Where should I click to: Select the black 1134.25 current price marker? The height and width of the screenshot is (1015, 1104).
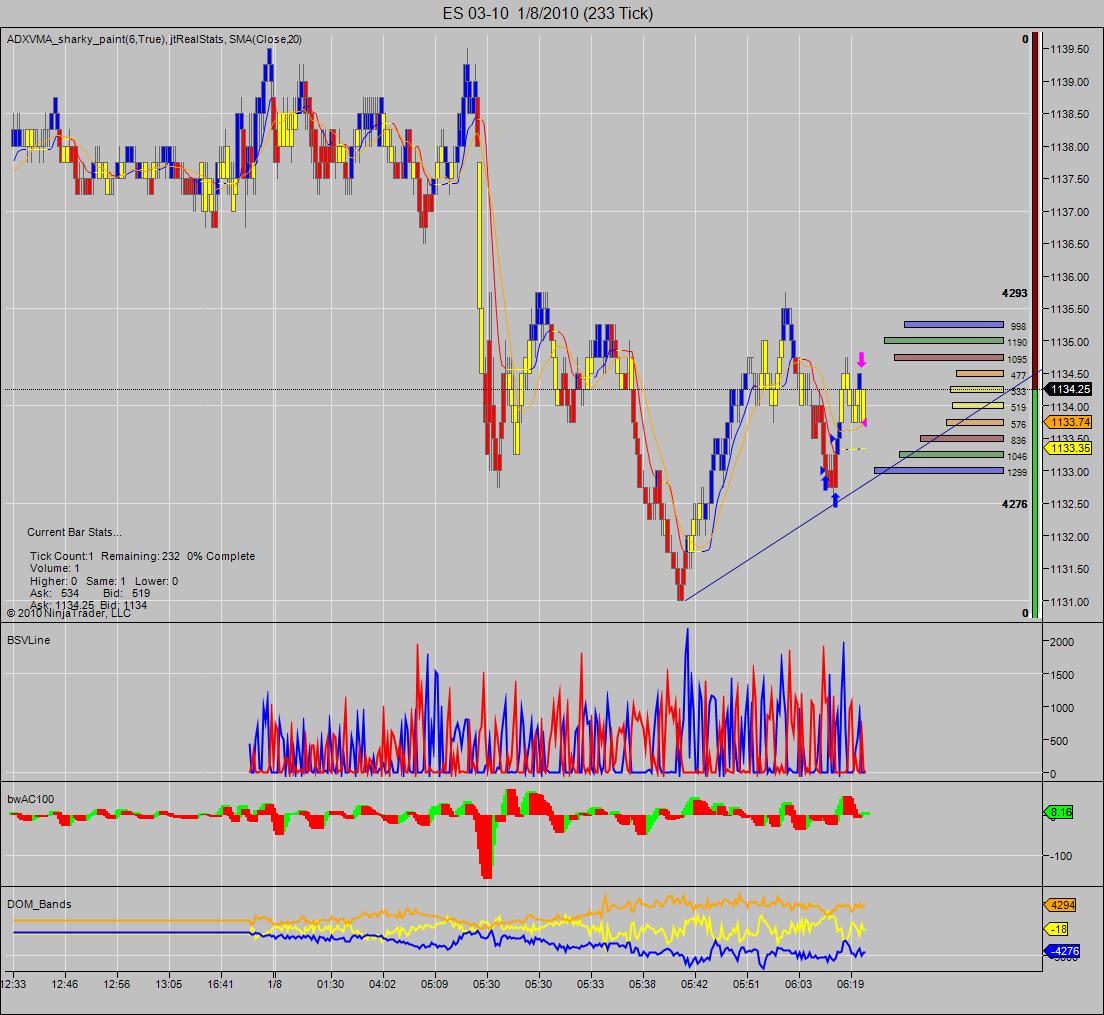(1068, 389)
